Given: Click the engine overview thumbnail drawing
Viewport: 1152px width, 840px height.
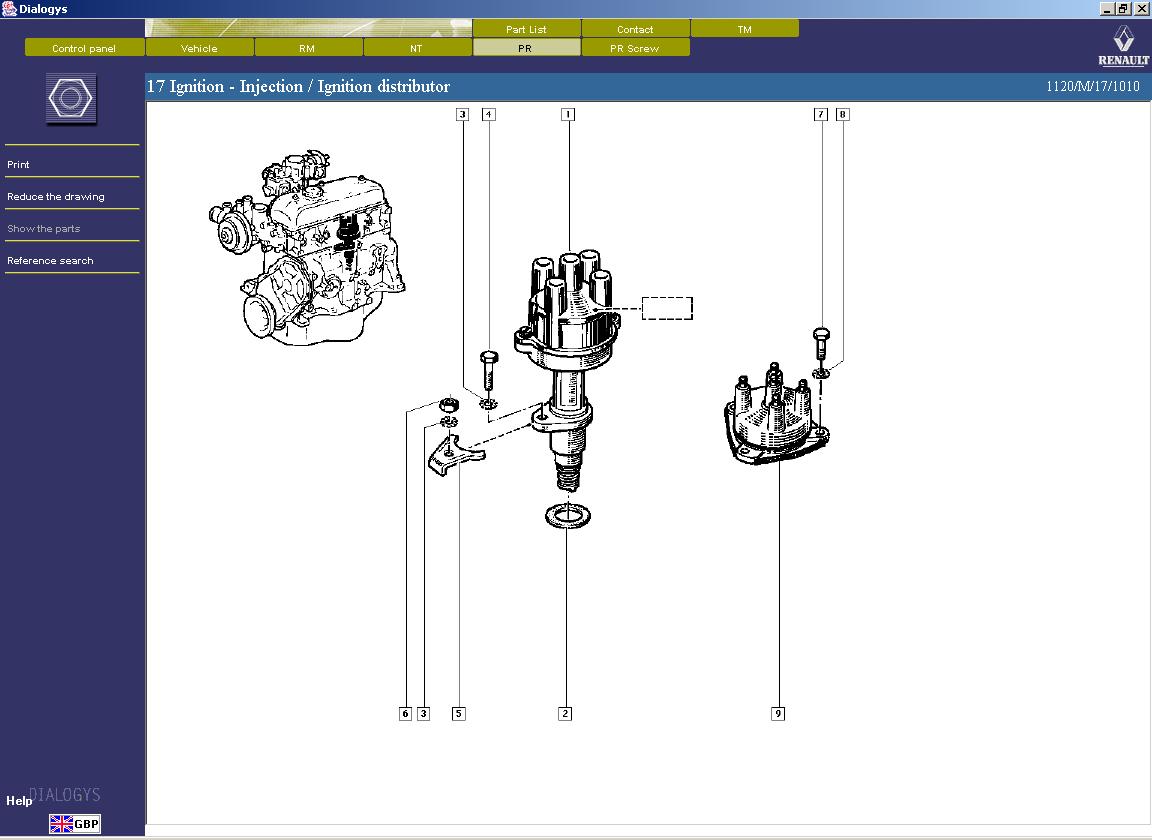Looking at the screenshot, I should tap(306, 248).
